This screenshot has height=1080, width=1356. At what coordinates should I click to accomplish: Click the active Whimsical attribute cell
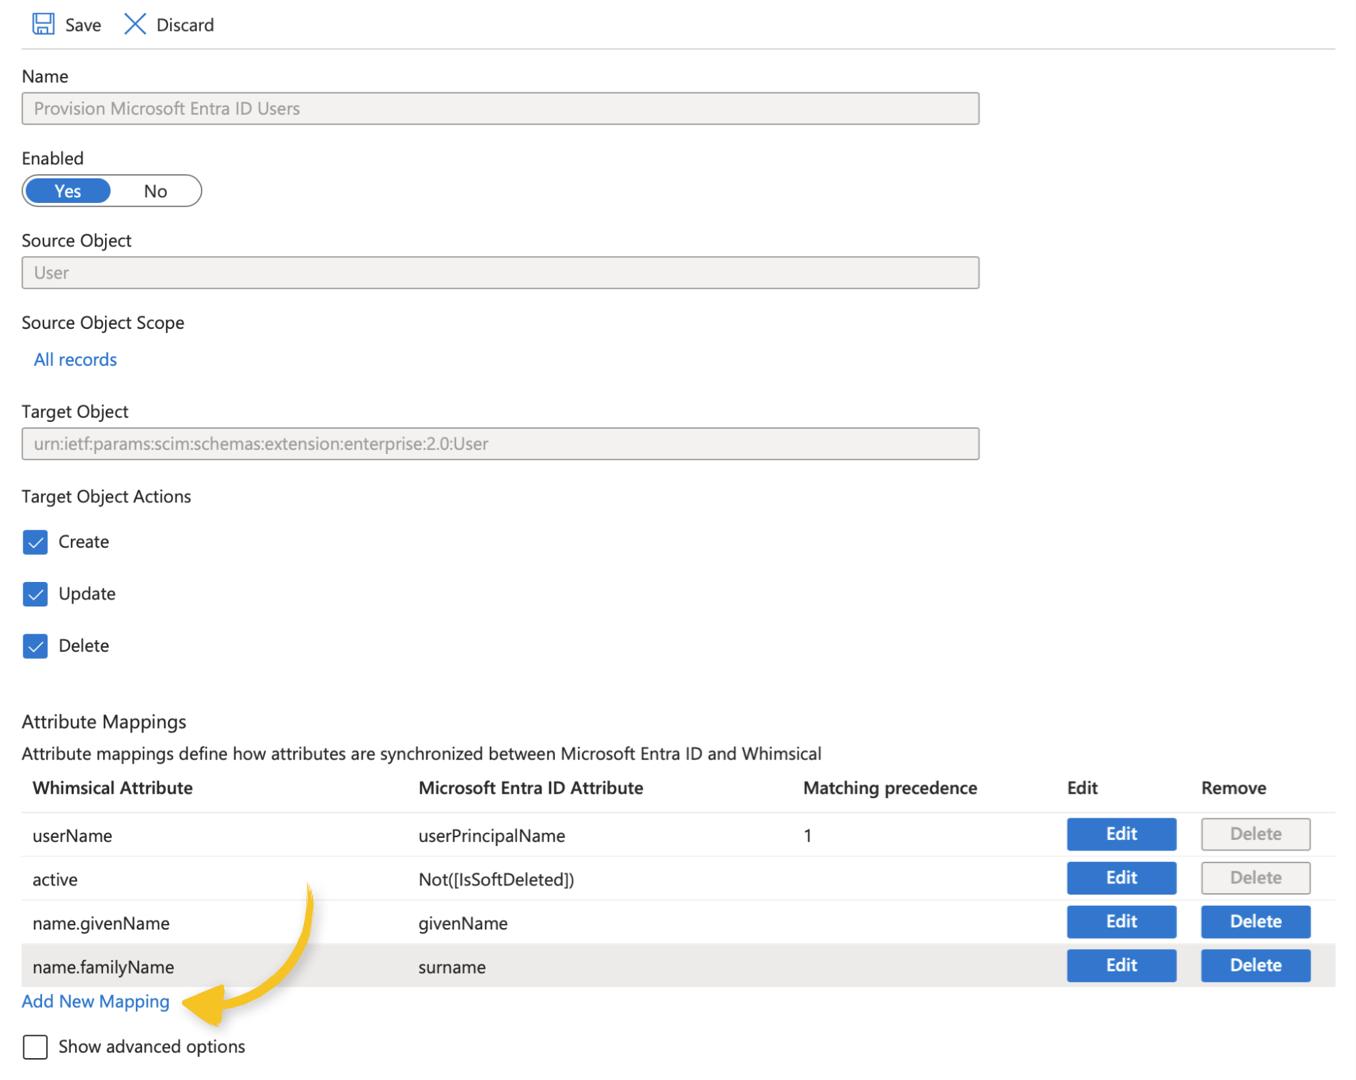tap(55, 880)
